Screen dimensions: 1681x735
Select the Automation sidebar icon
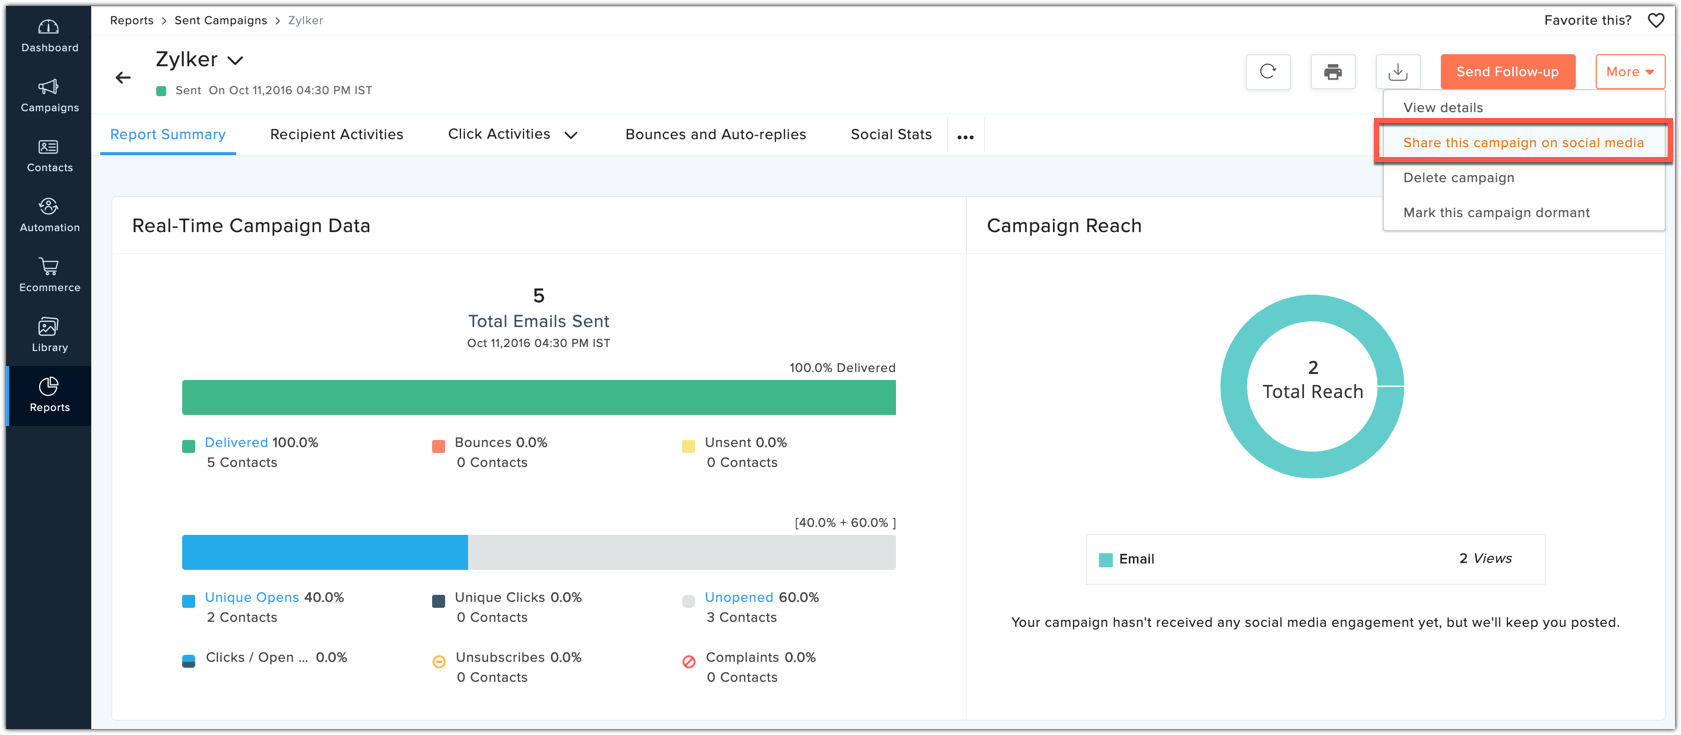click(49, 215)
